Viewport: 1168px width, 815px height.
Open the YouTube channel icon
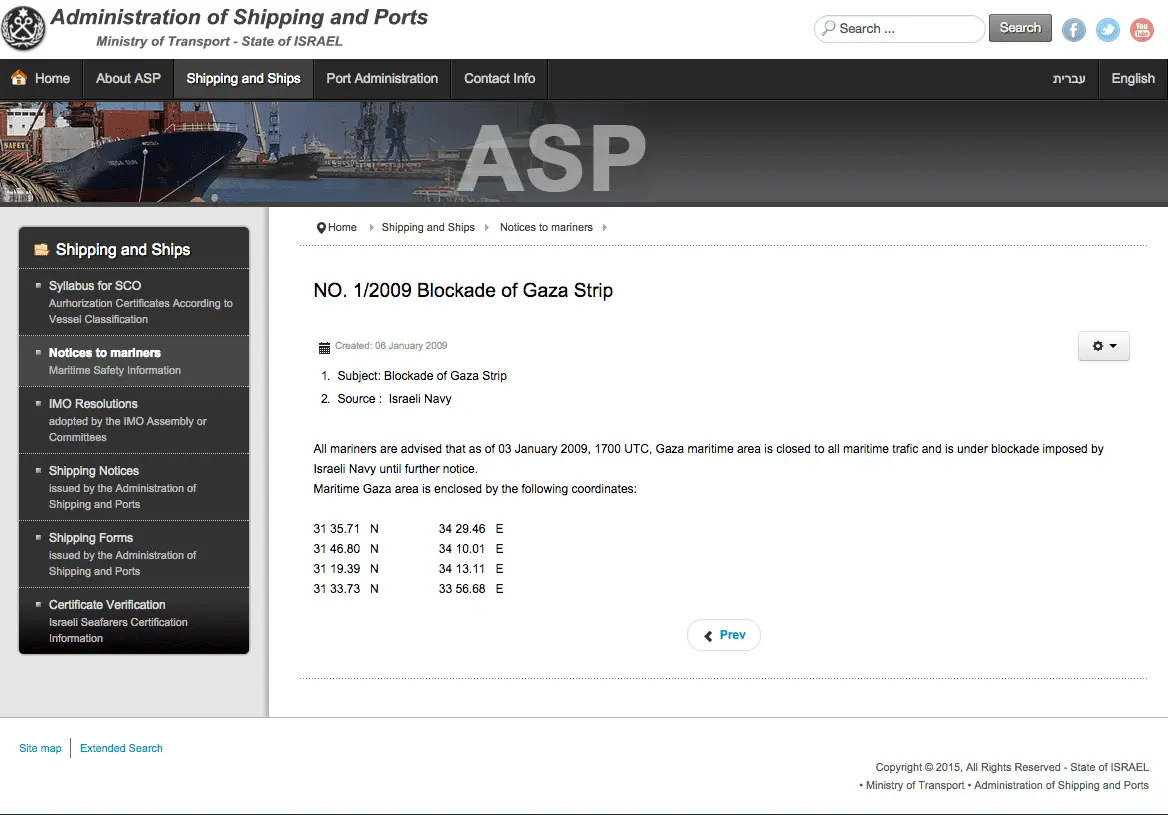pos(1141,30)
